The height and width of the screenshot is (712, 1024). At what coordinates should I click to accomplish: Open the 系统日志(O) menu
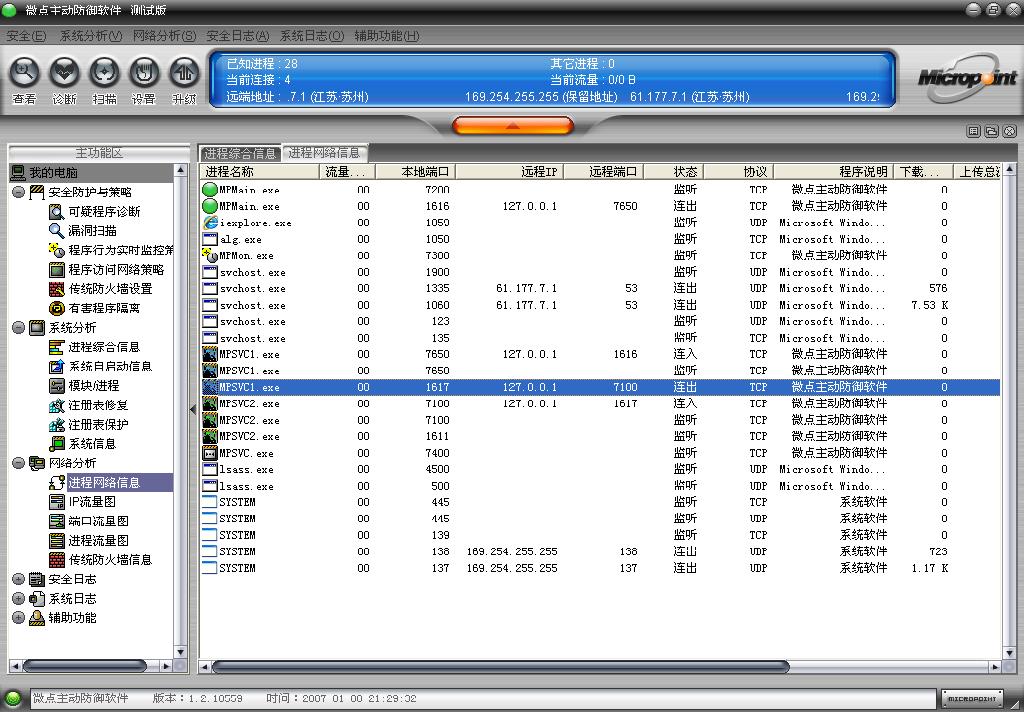click(x=312, y=36)
